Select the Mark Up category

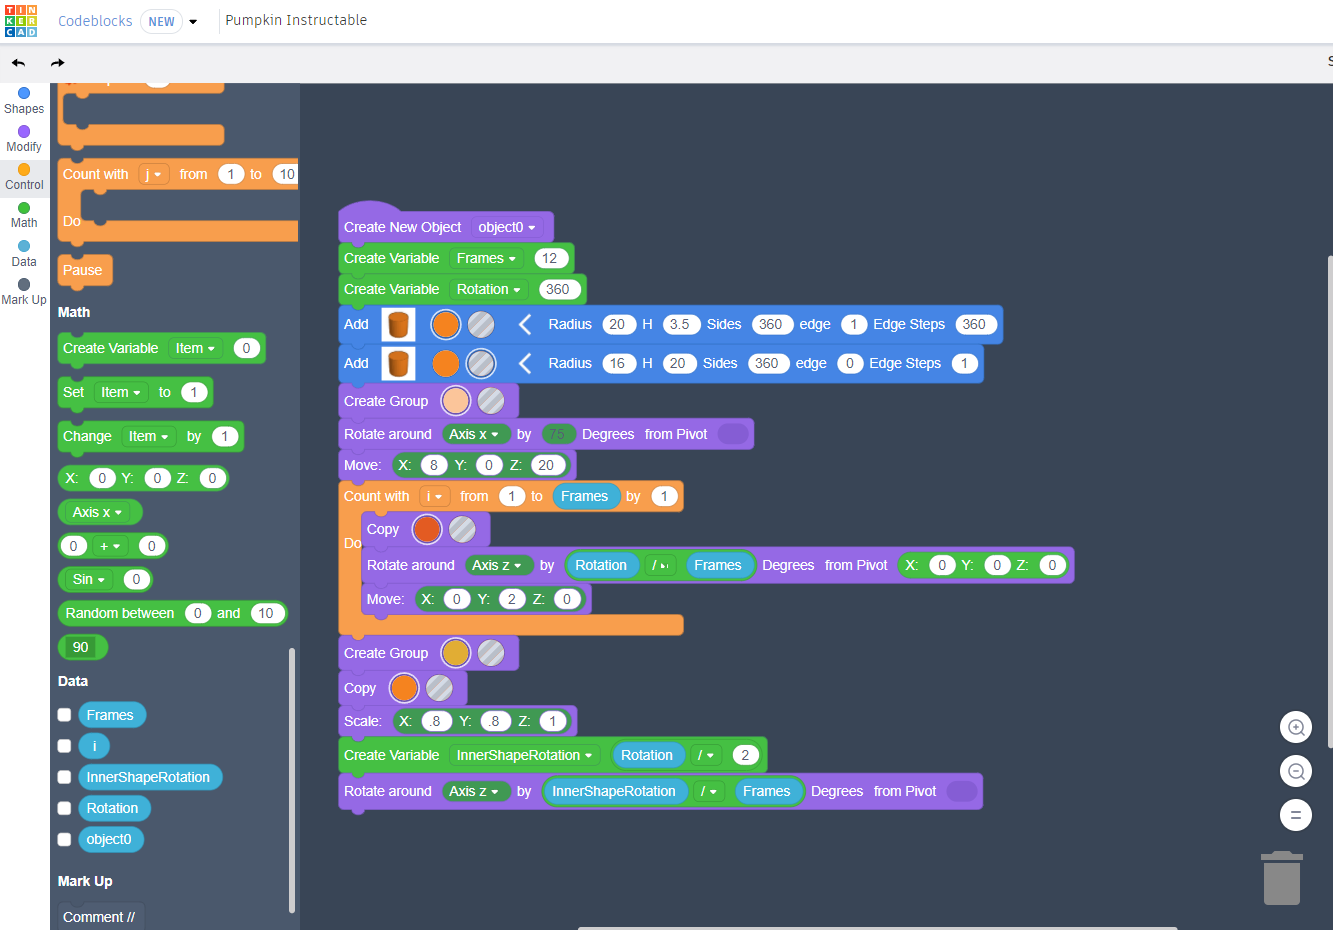23,291
